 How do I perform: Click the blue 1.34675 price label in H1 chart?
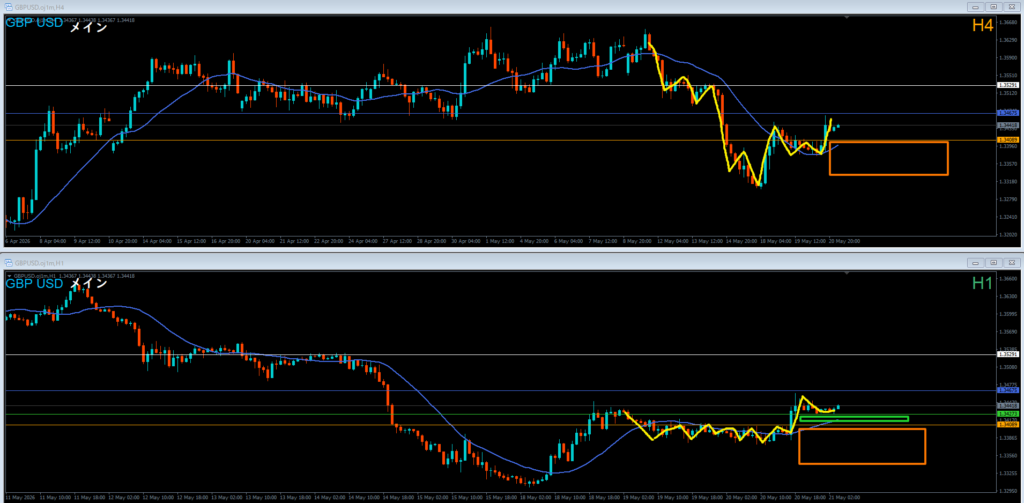(x=1008, y=390)
